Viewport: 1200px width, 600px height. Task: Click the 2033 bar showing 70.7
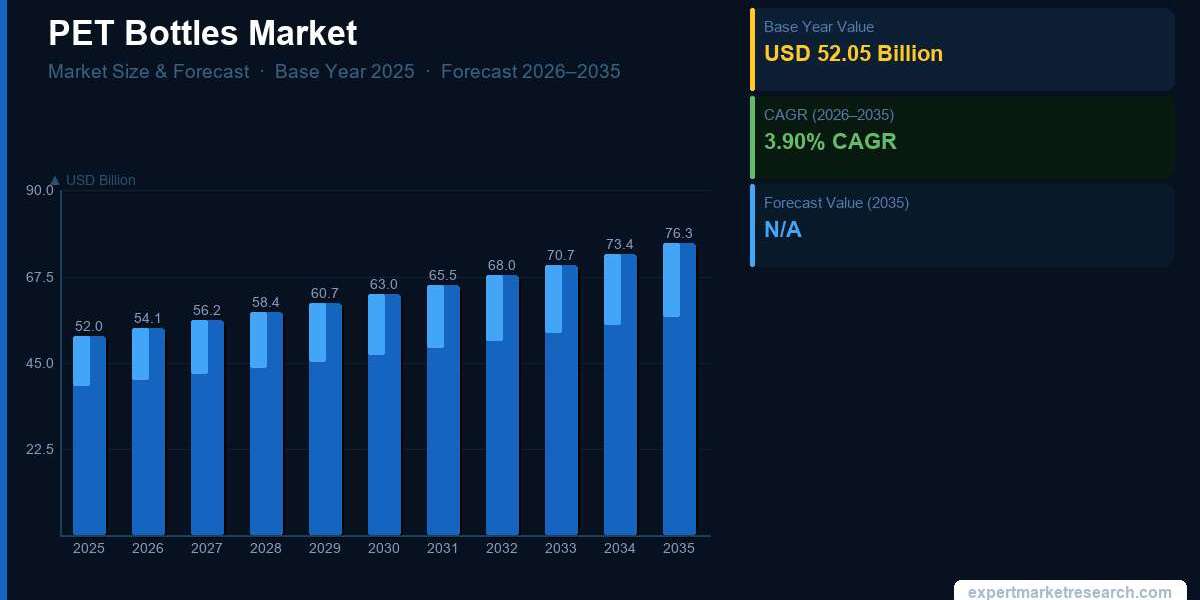click(561, 400)
